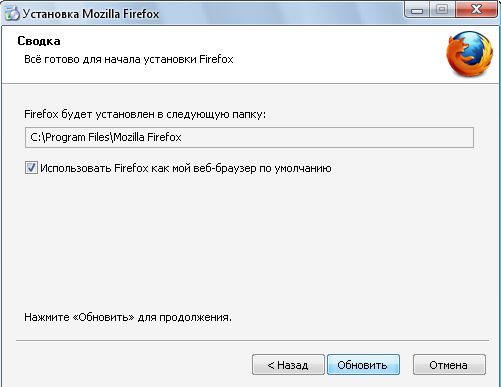The image size is (501, 387).
Task: Click the installer icon in the title bar
Action: pos(12,13)
